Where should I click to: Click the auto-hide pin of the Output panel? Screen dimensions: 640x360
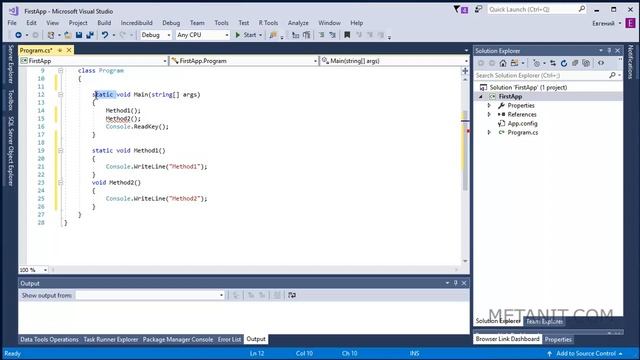click(x=456, y=283)
